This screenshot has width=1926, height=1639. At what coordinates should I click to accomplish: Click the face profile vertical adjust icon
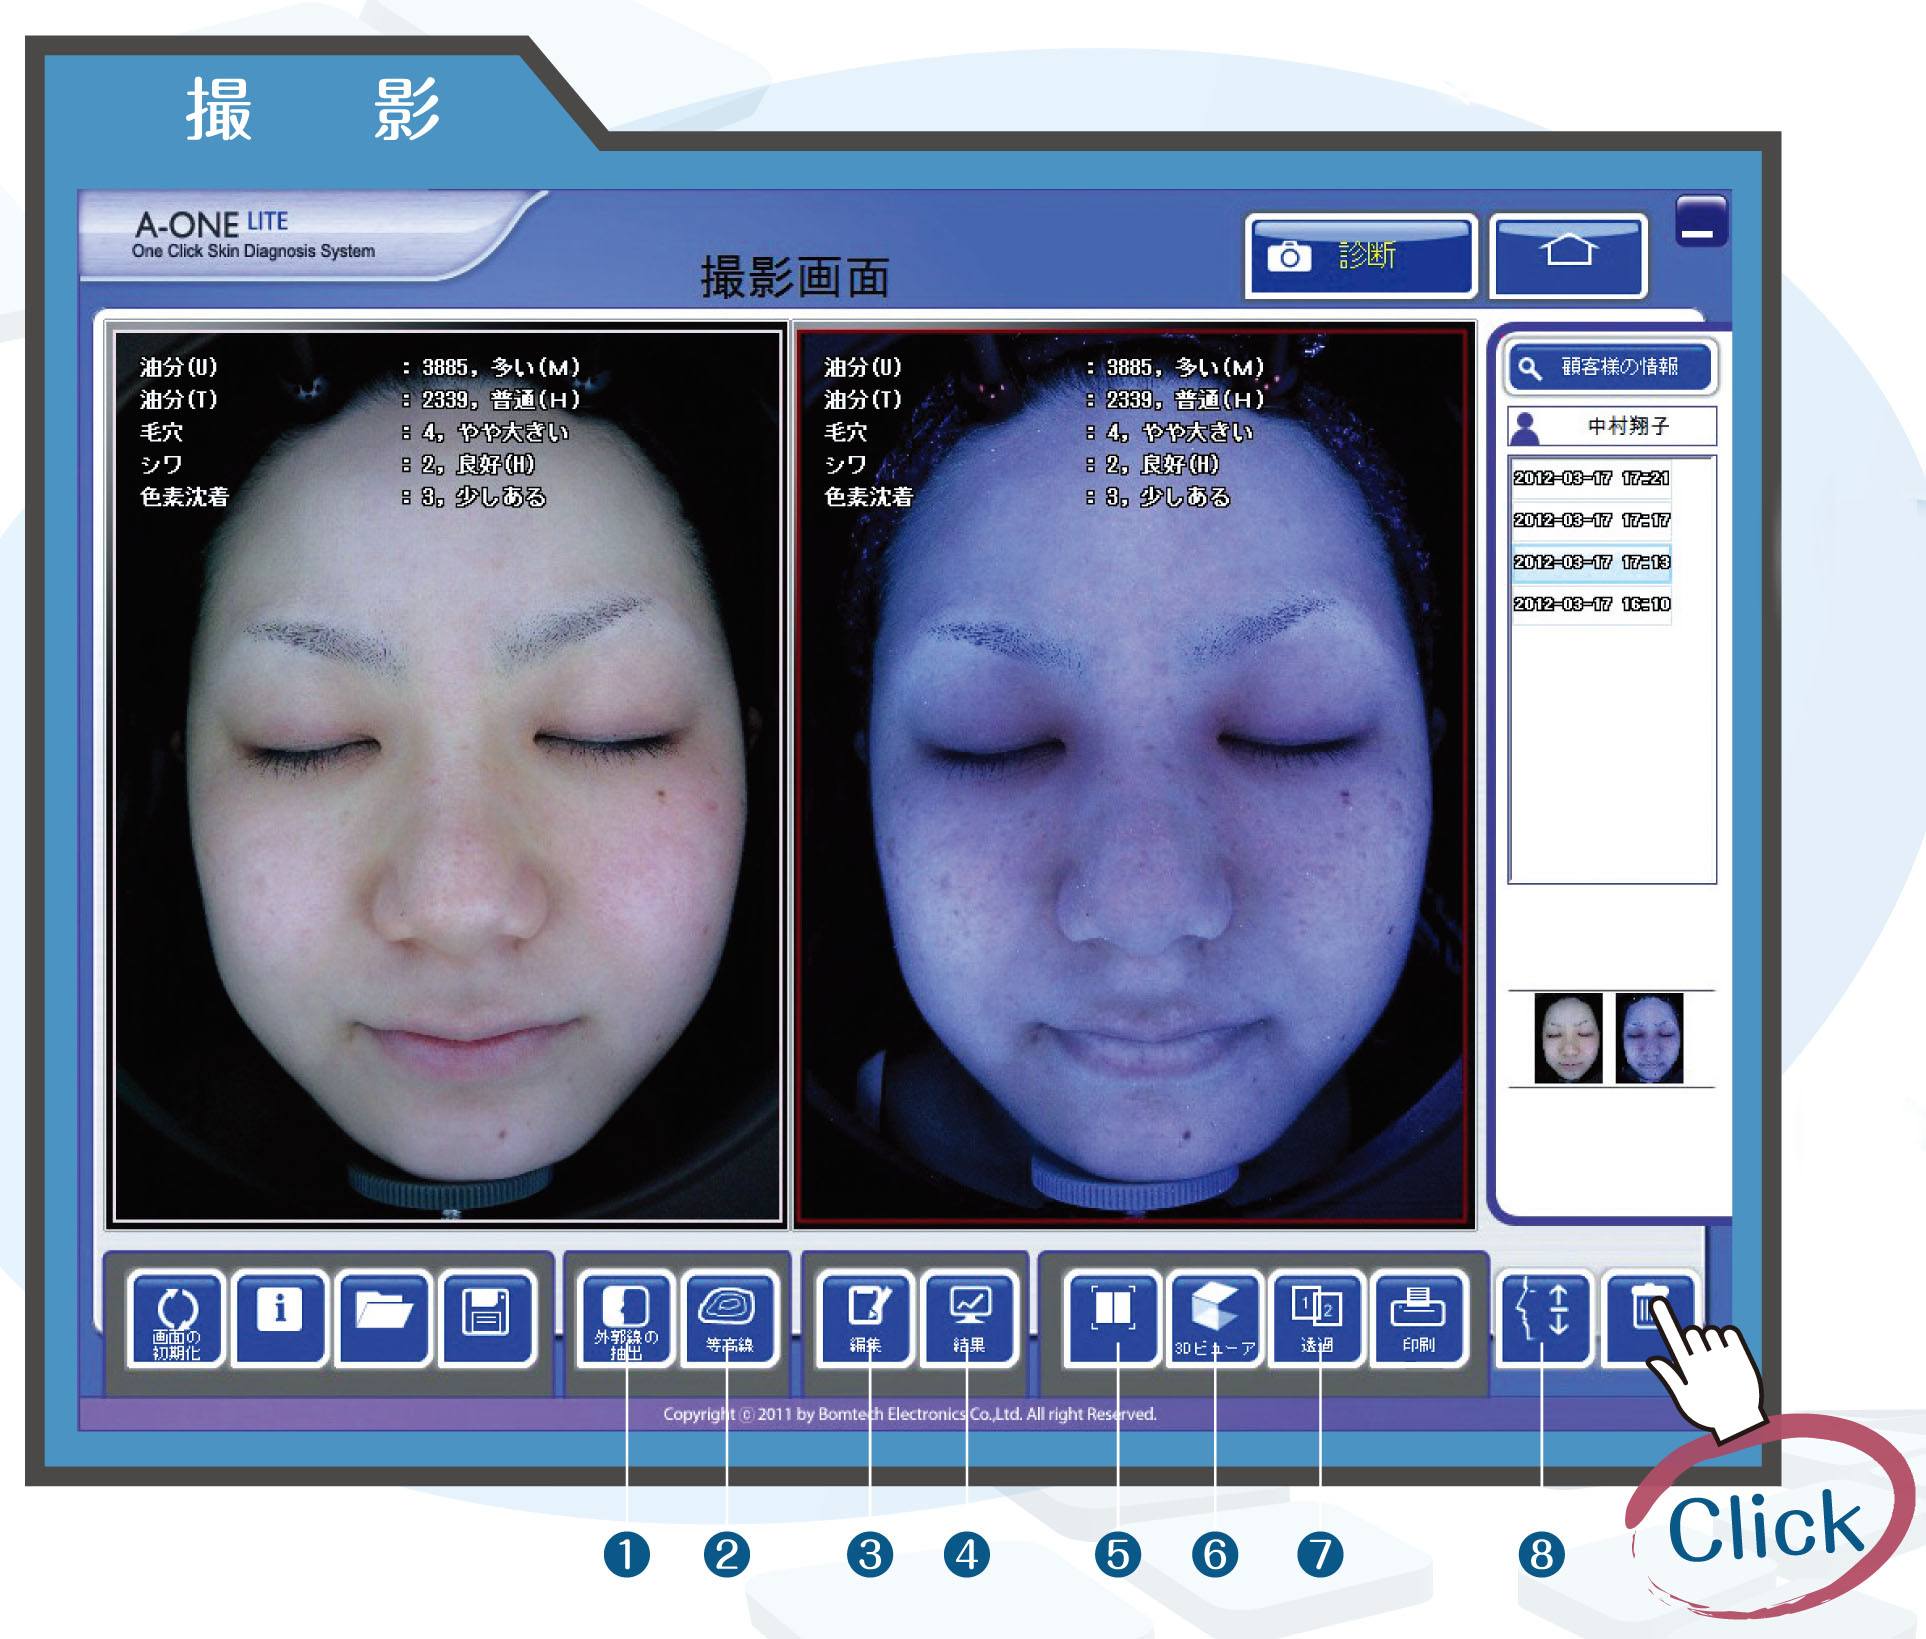tap(1543, 1318)
